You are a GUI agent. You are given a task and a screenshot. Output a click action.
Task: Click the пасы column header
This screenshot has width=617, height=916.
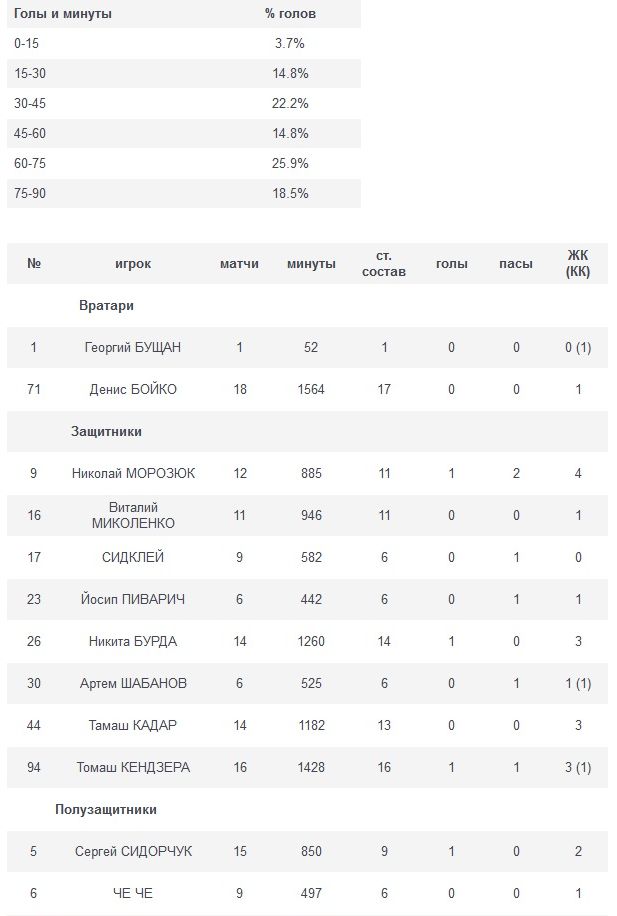coord(516,264)
